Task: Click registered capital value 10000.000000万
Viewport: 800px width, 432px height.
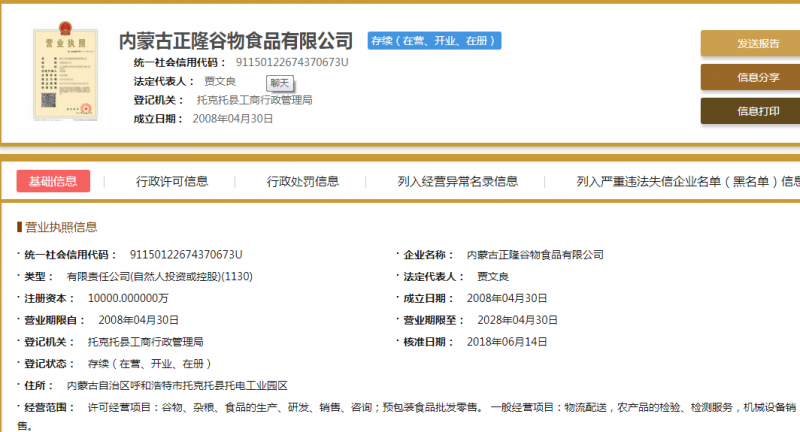Action: (128, 298)
